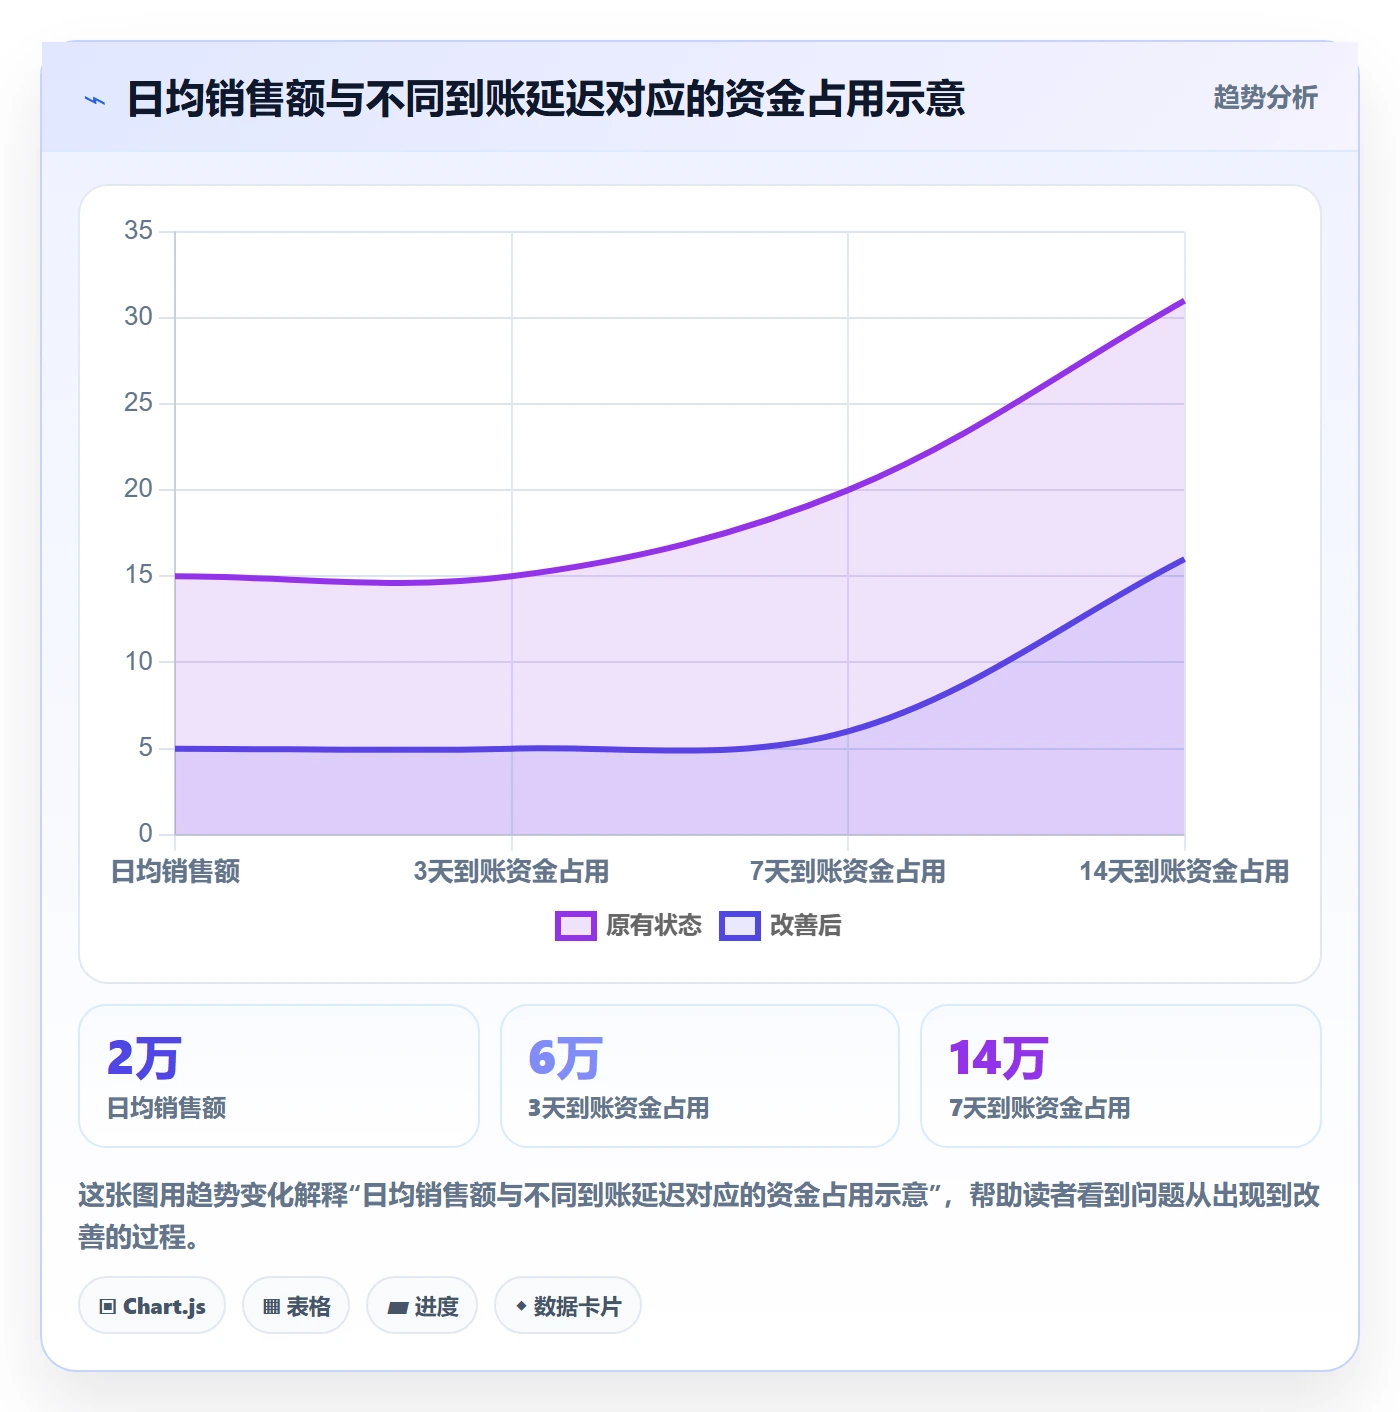1400x1412 pixels.
Task: Click the y-axis value 30
Action: pyautogui.click(x=138, y=317)
